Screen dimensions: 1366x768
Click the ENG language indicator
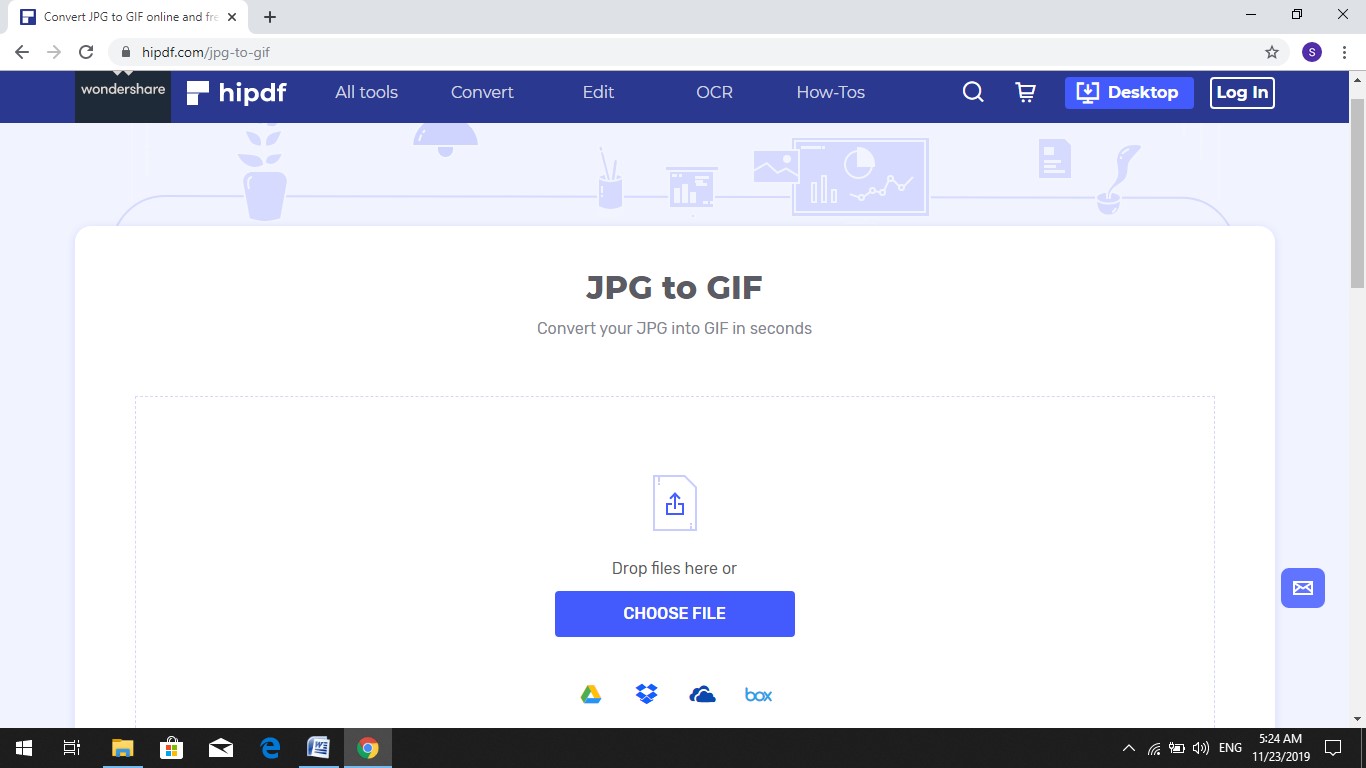point(1230,748)
